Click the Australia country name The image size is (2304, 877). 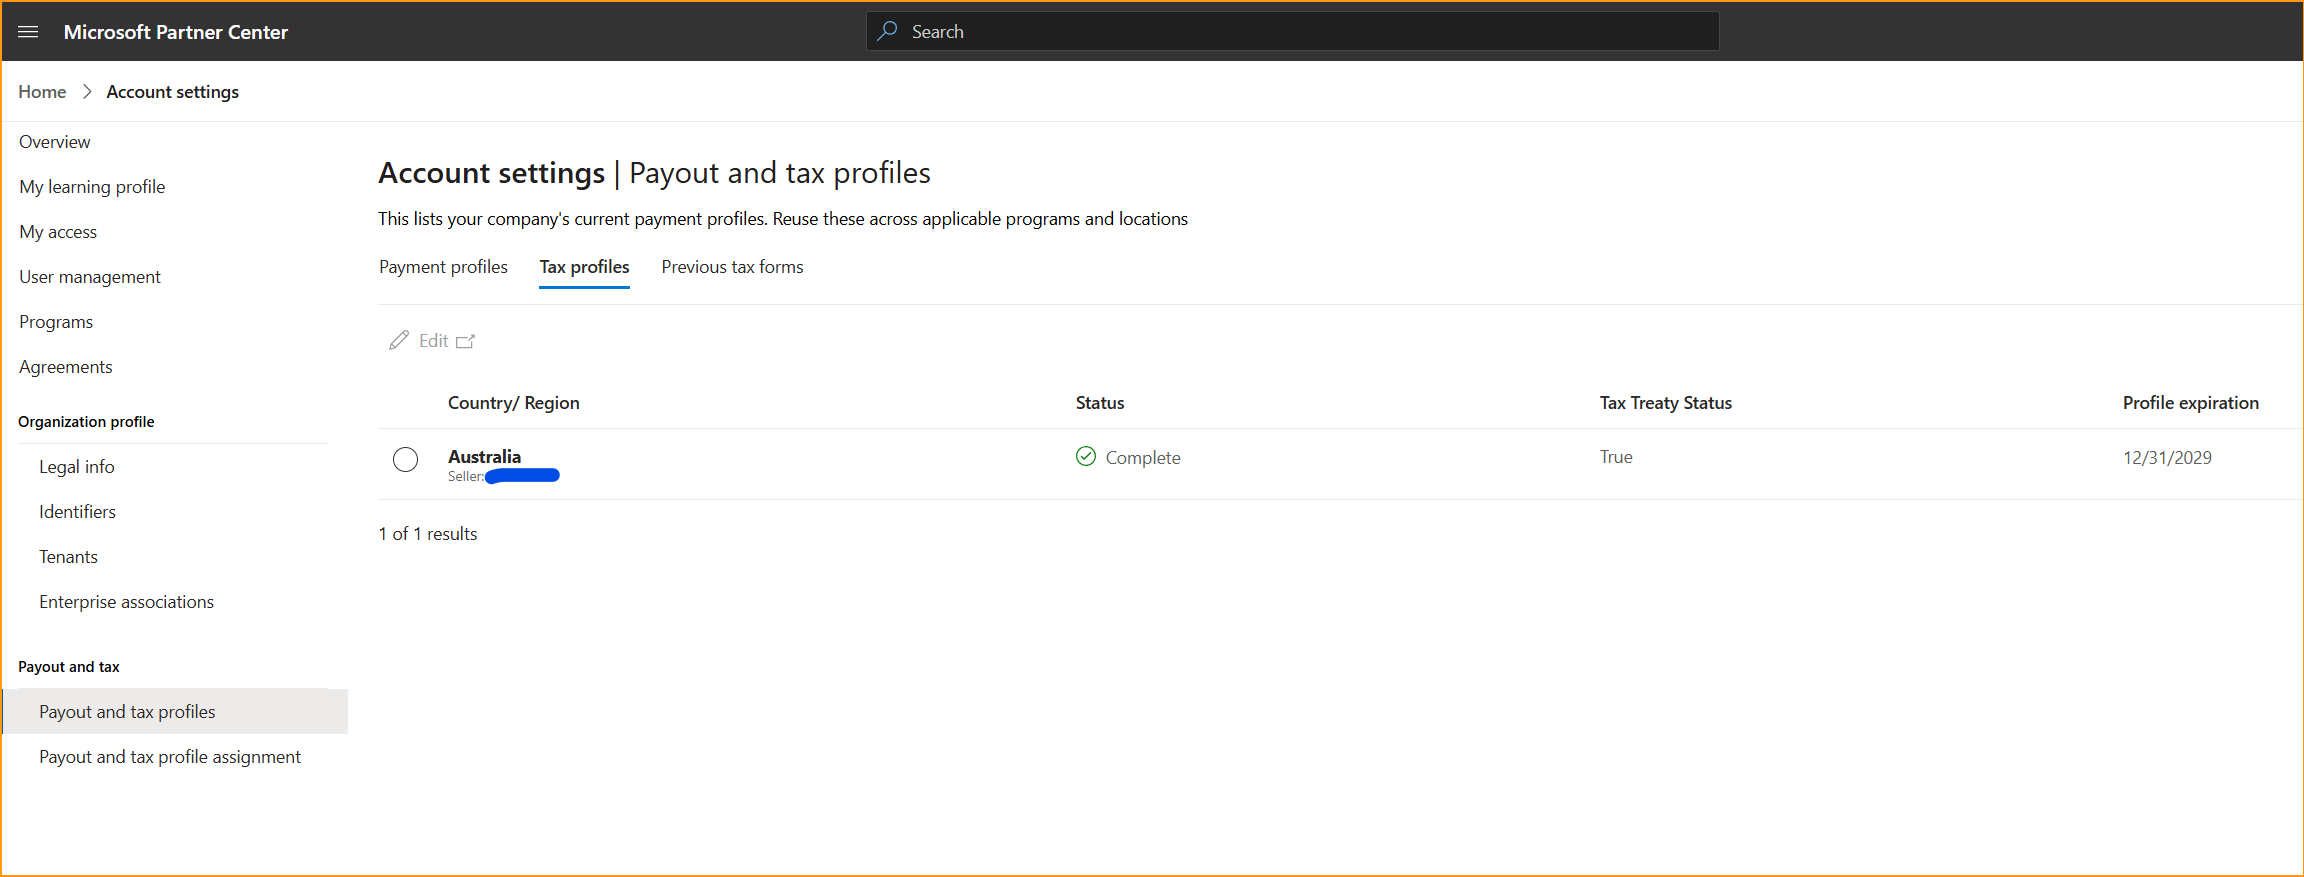485,456
